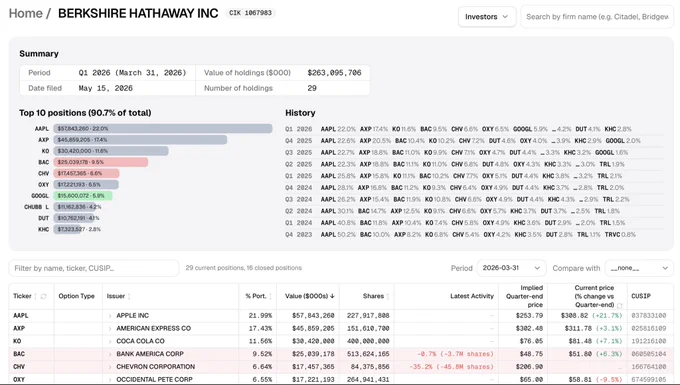Click the green GOOGL position bar

83,196
